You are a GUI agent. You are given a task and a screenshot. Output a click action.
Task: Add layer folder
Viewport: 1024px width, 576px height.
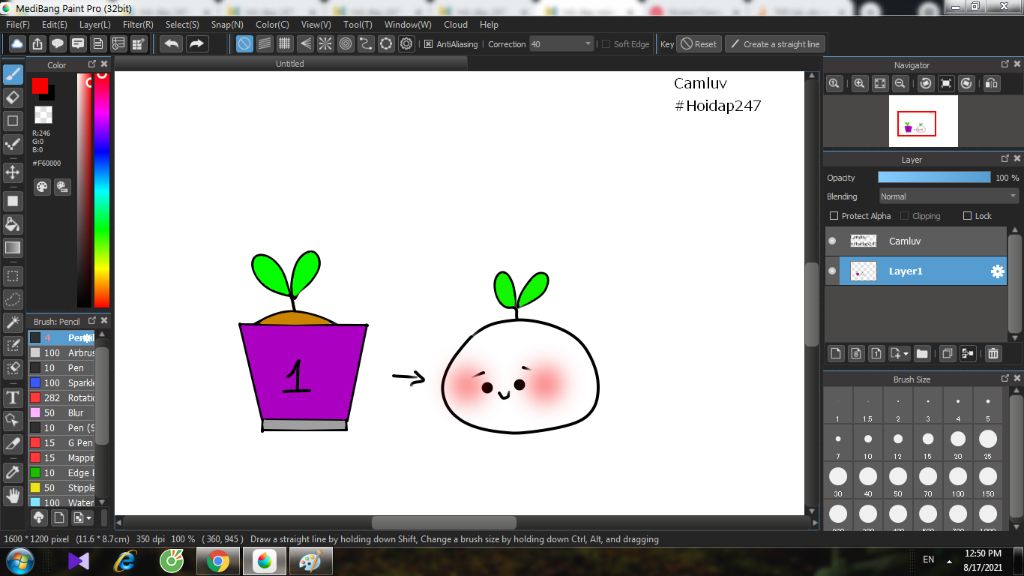tap(922, 353)
